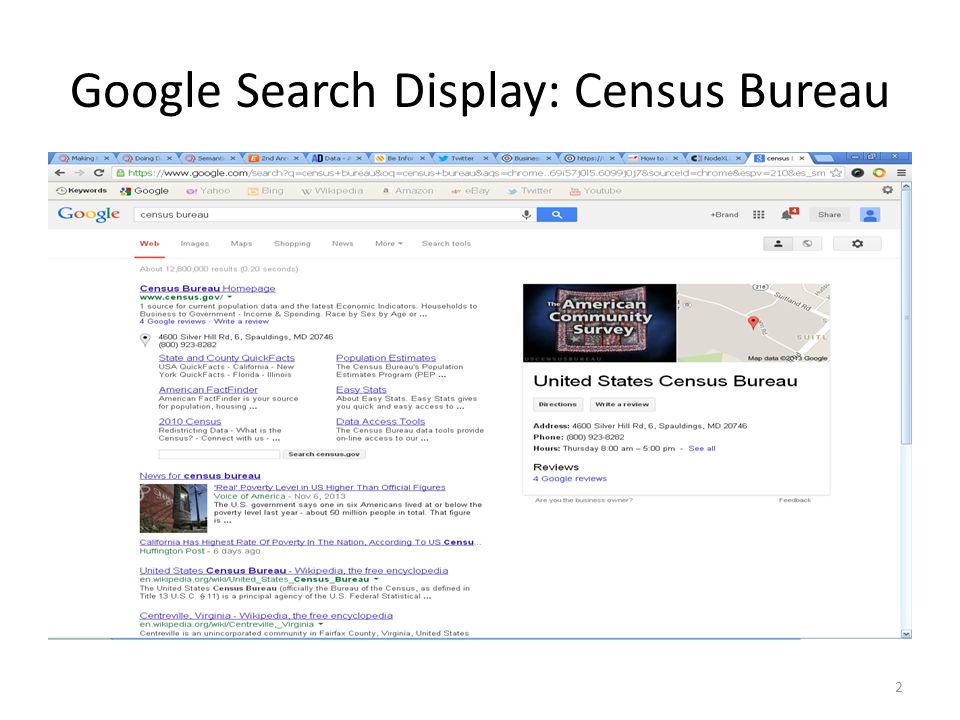Viewport: 960px width, 720px height.
Task: Open the map thumbnail in knowledge panel
Action: point(754,323)
